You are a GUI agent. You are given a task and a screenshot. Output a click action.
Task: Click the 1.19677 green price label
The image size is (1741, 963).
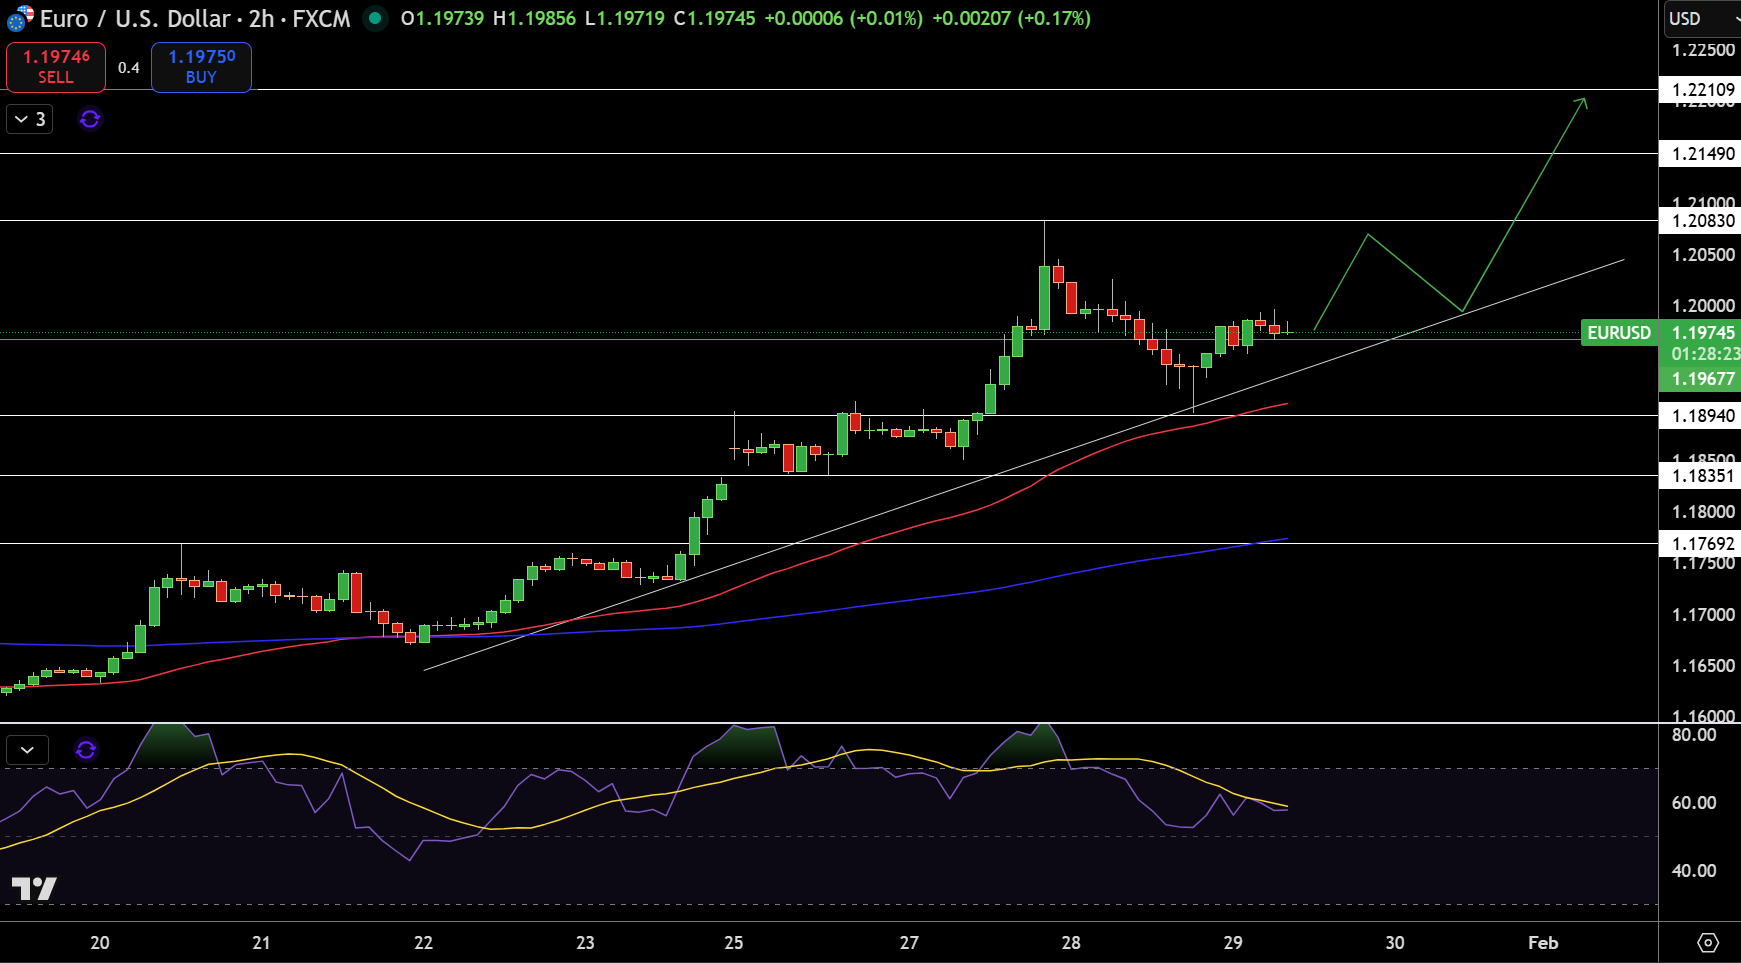(x=1702, y=379)
